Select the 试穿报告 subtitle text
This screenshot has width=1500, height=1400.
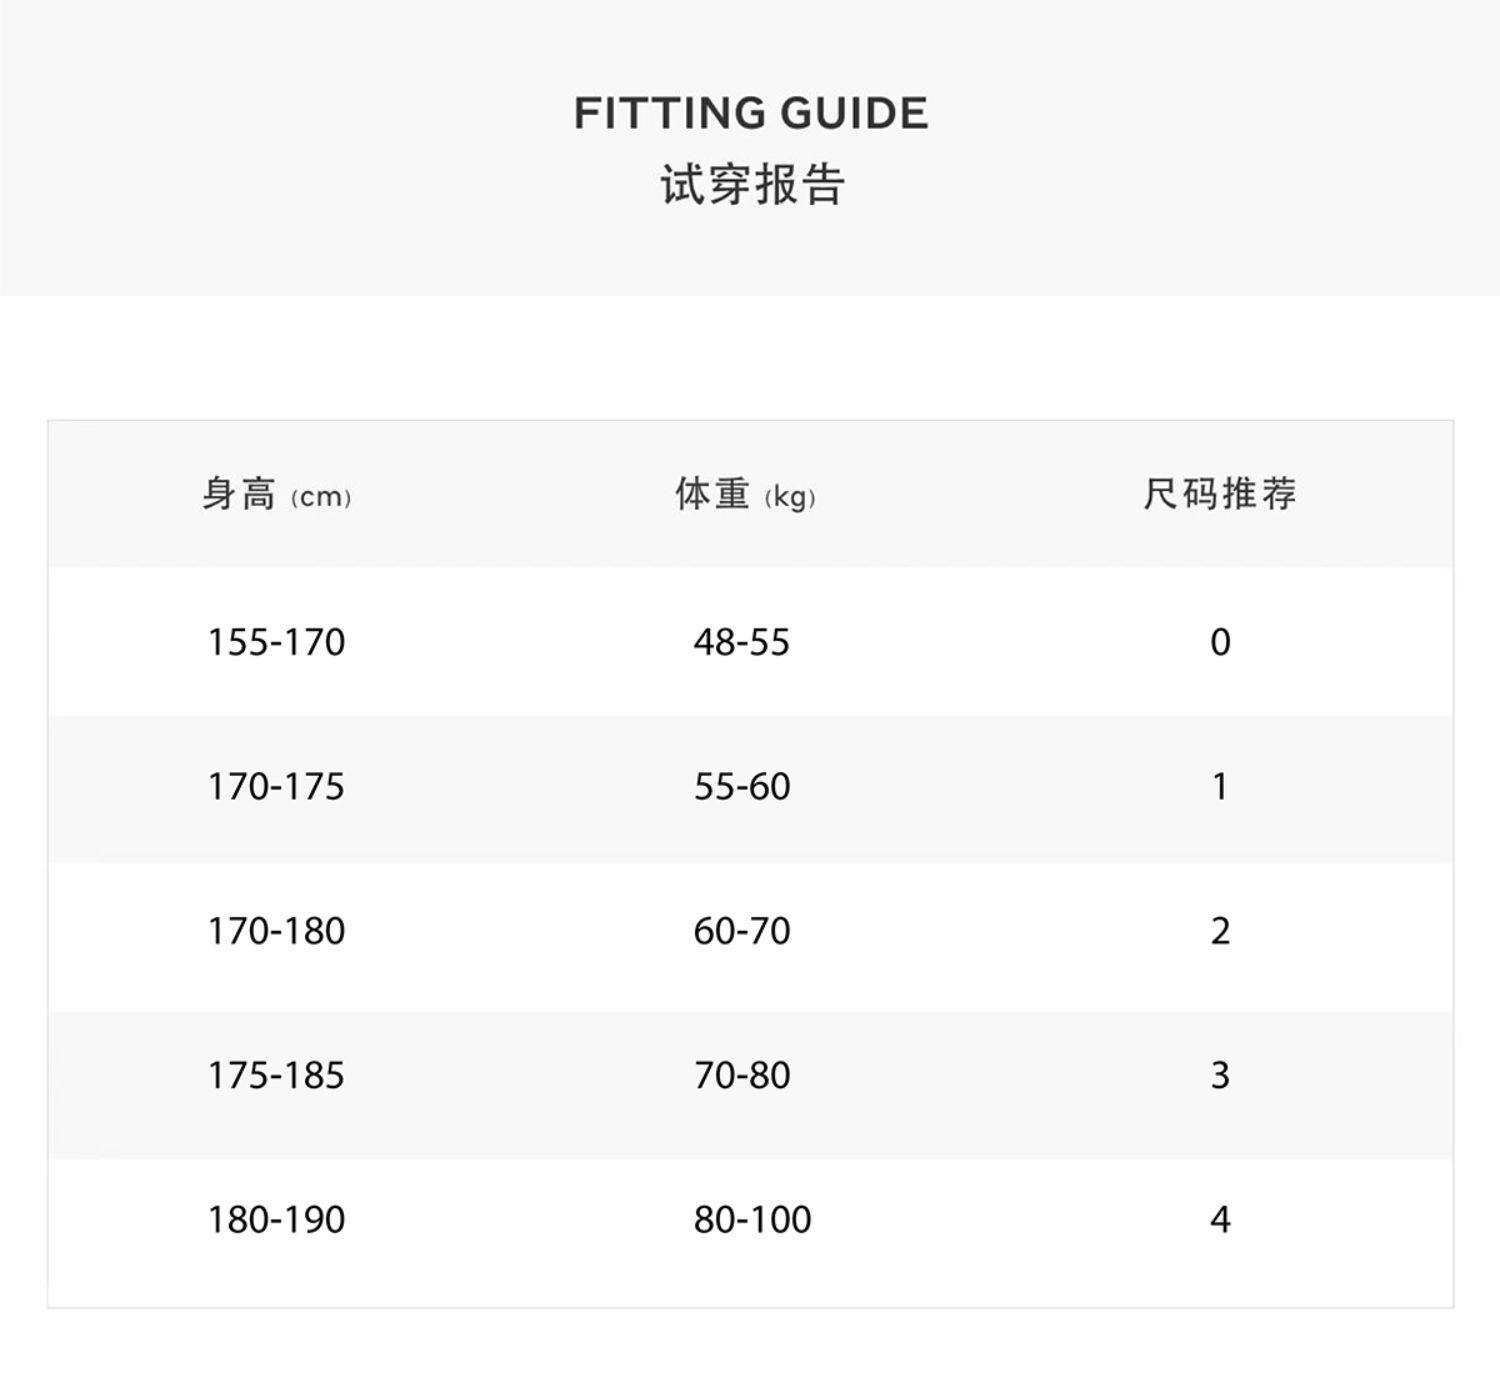[x=752, y=184]
